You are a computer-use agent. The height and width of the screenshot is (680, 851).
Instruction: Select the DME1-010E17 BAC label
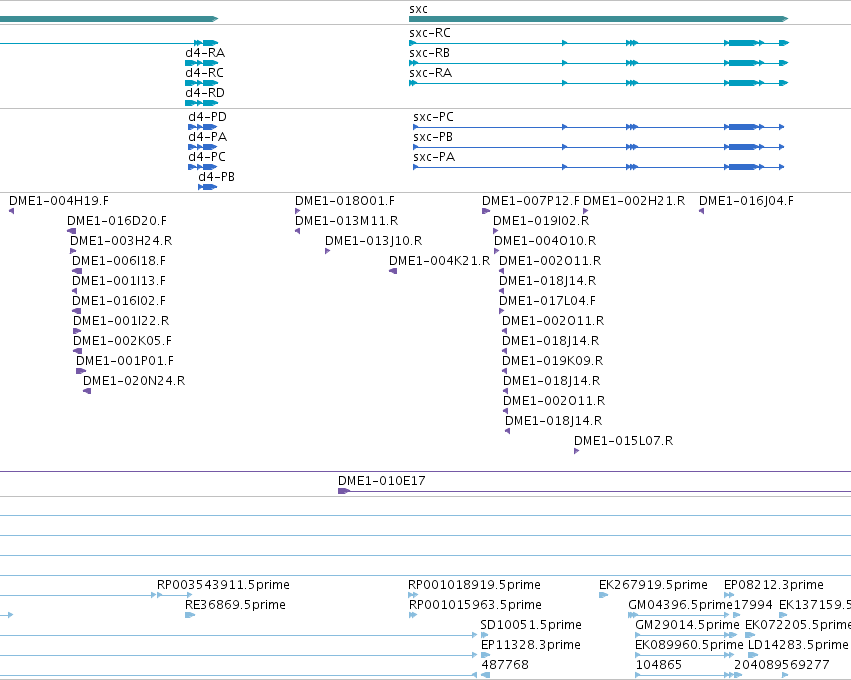point(382,481)
